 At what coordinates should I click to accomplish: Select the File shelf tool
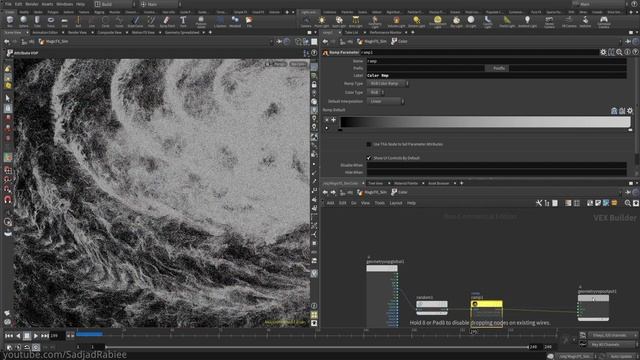[249, 21]
